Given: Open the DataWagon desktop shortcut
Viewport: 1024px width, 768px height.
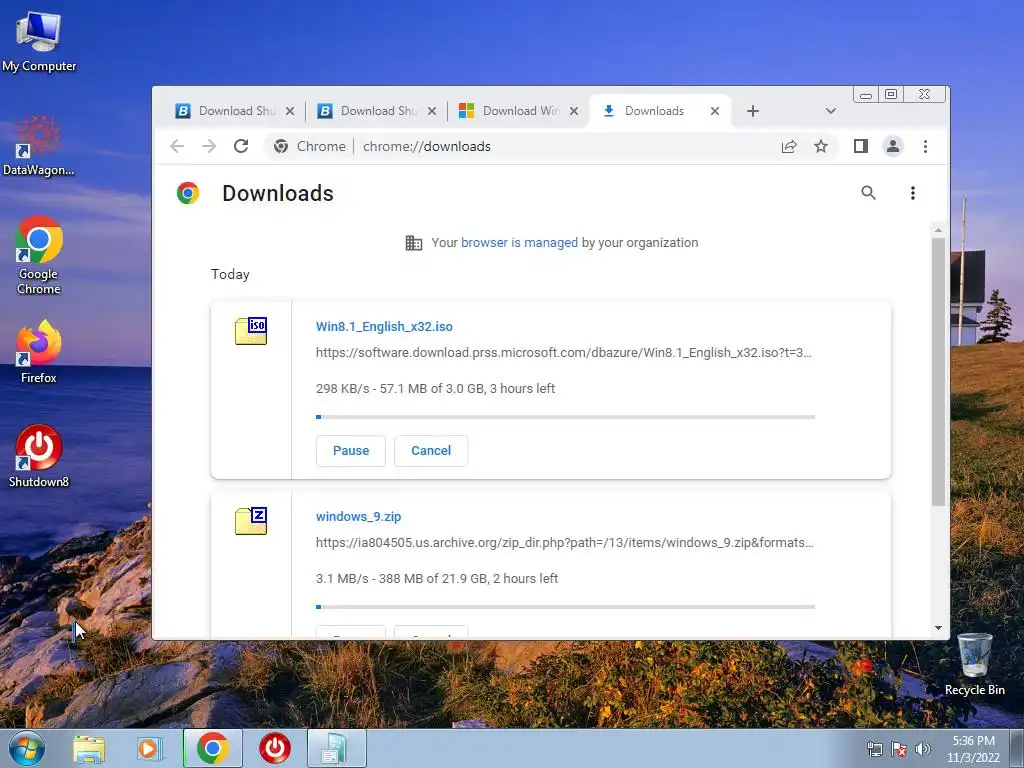Looking at the screenshot, I should (39, 146).
